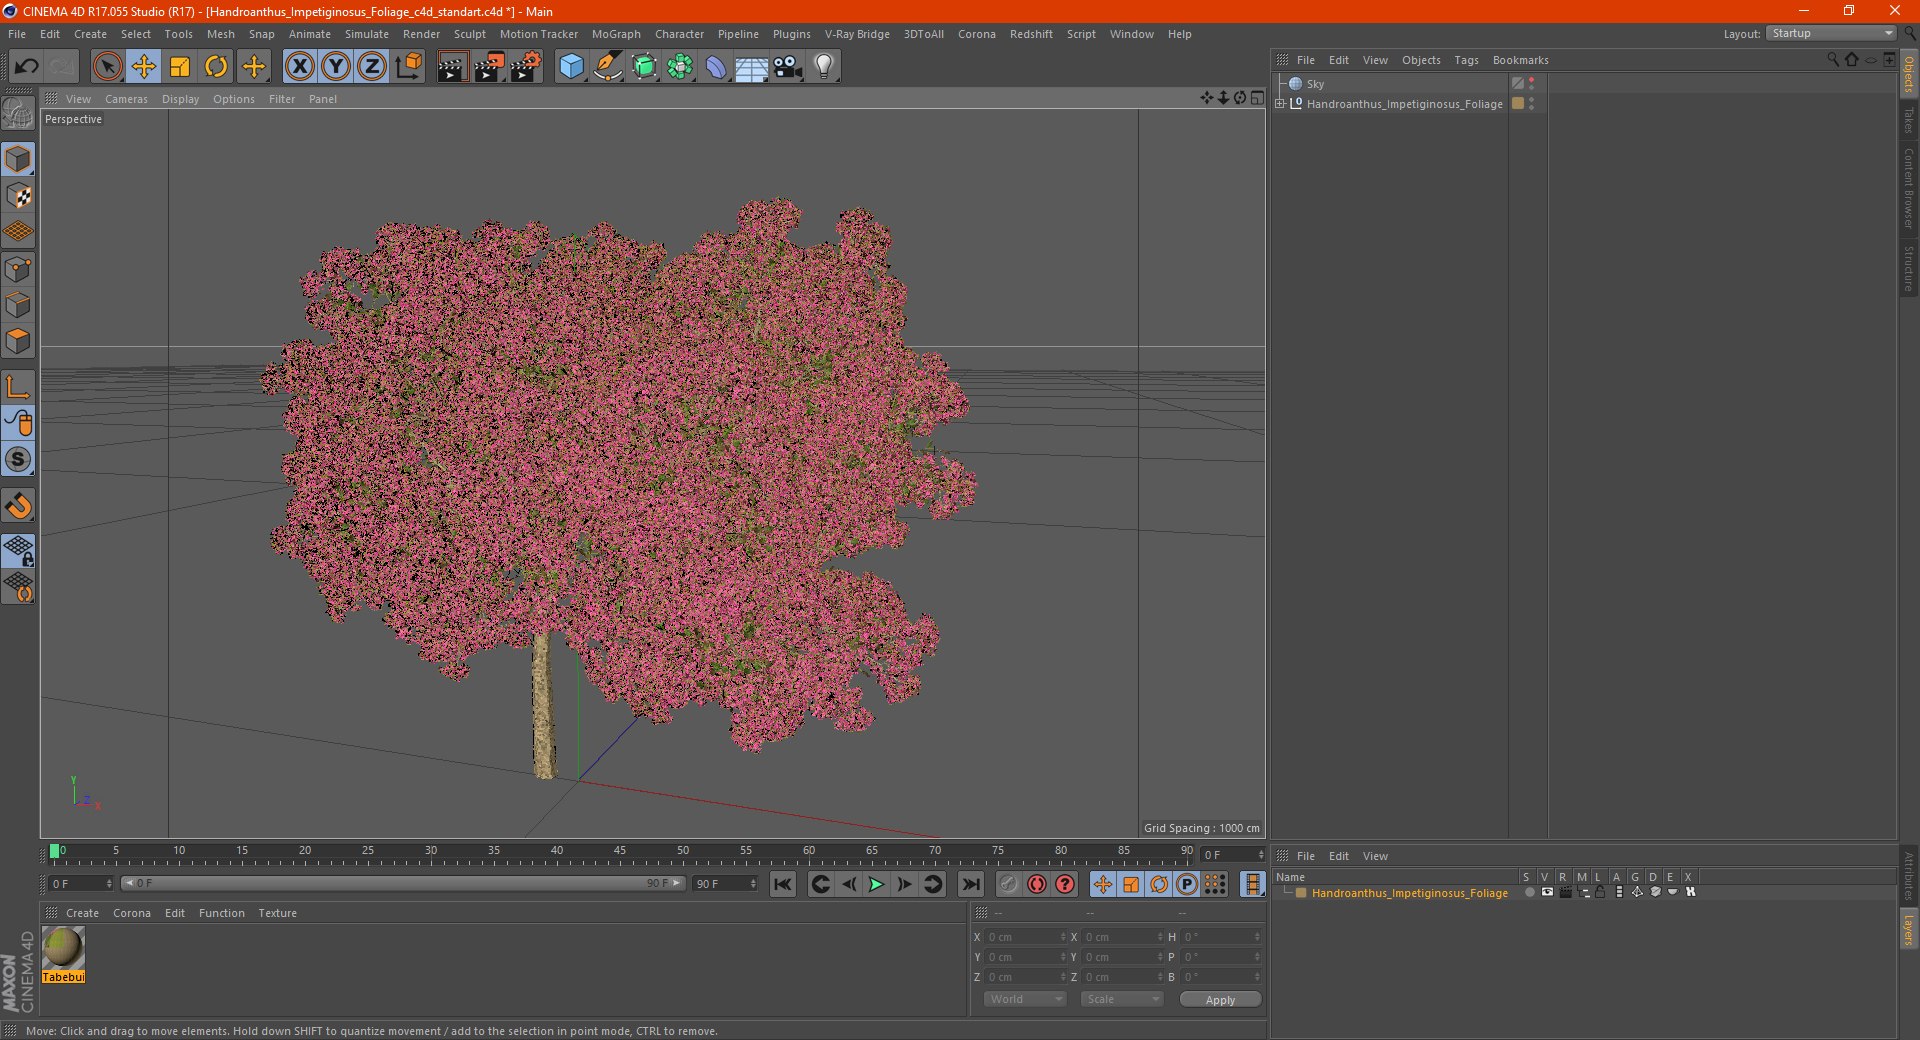Open the Scale mode dropdown

[x=1122, y=999]
